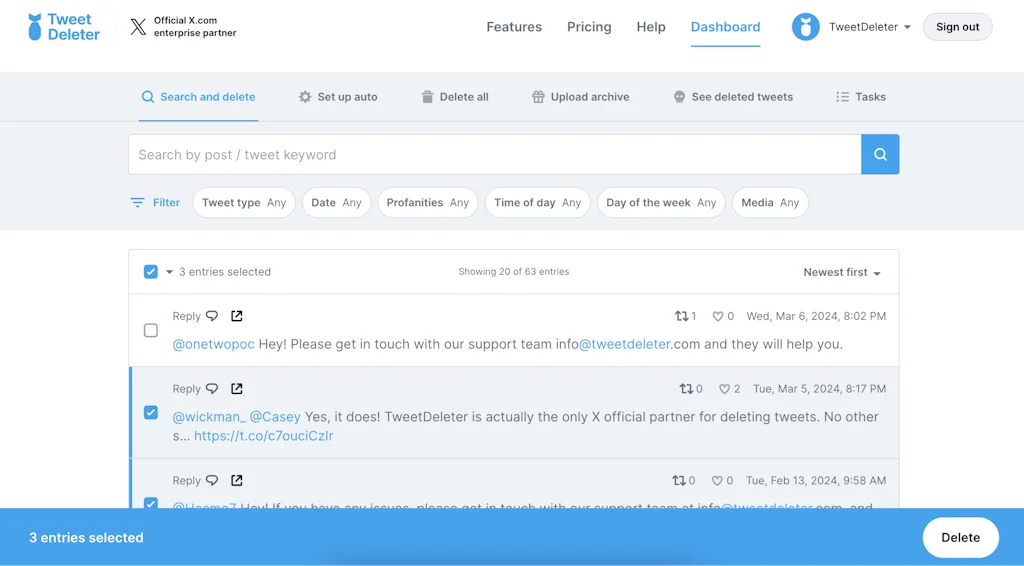Click the @onetwopoc mention link
1024x566 pixels.
pyautogui.click(x=213, y=344)
